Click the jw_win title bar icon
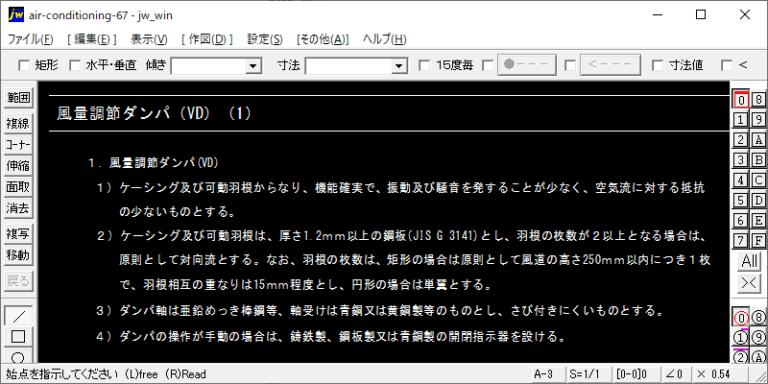The image size is (768, 384). [x=16, y=15]
